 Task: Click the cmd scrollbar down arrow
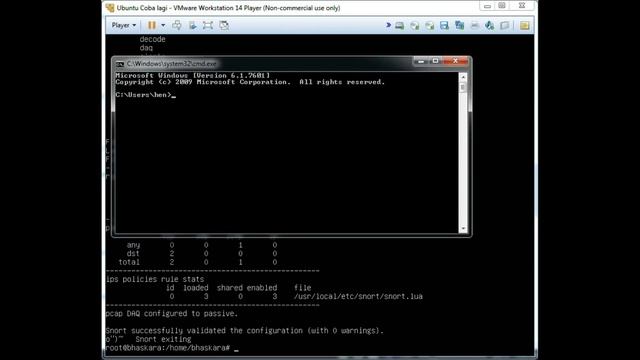tap(463, 229)
